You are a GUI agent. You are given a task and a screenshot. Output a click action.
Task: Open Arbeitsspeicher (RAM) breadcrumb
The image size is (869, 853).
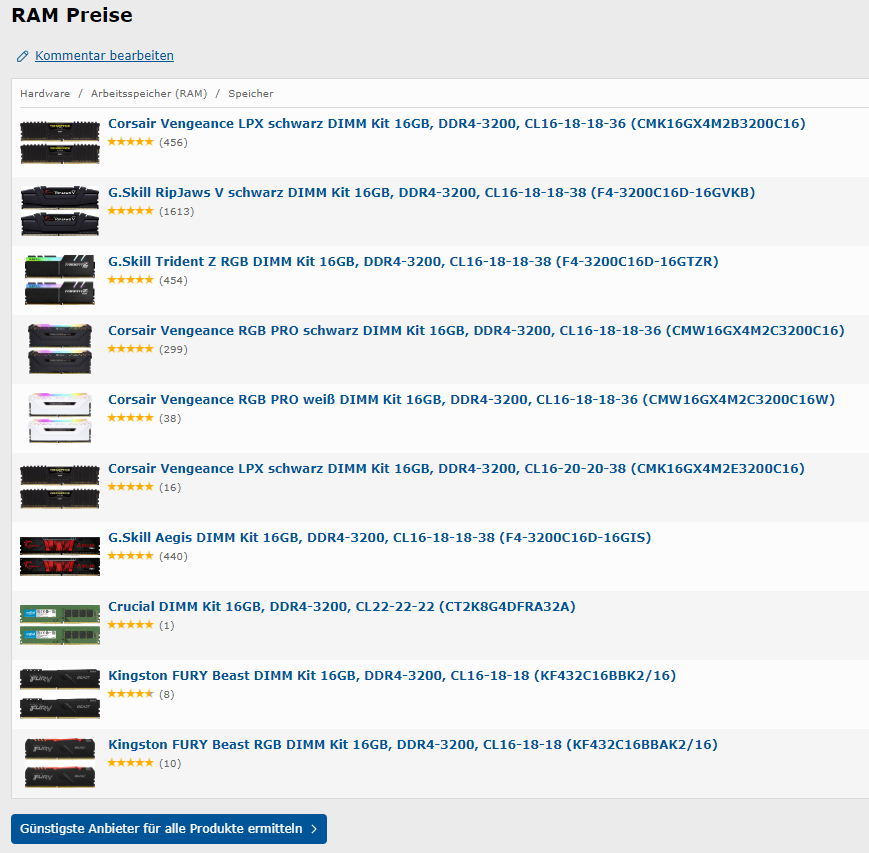pos(149,94)
